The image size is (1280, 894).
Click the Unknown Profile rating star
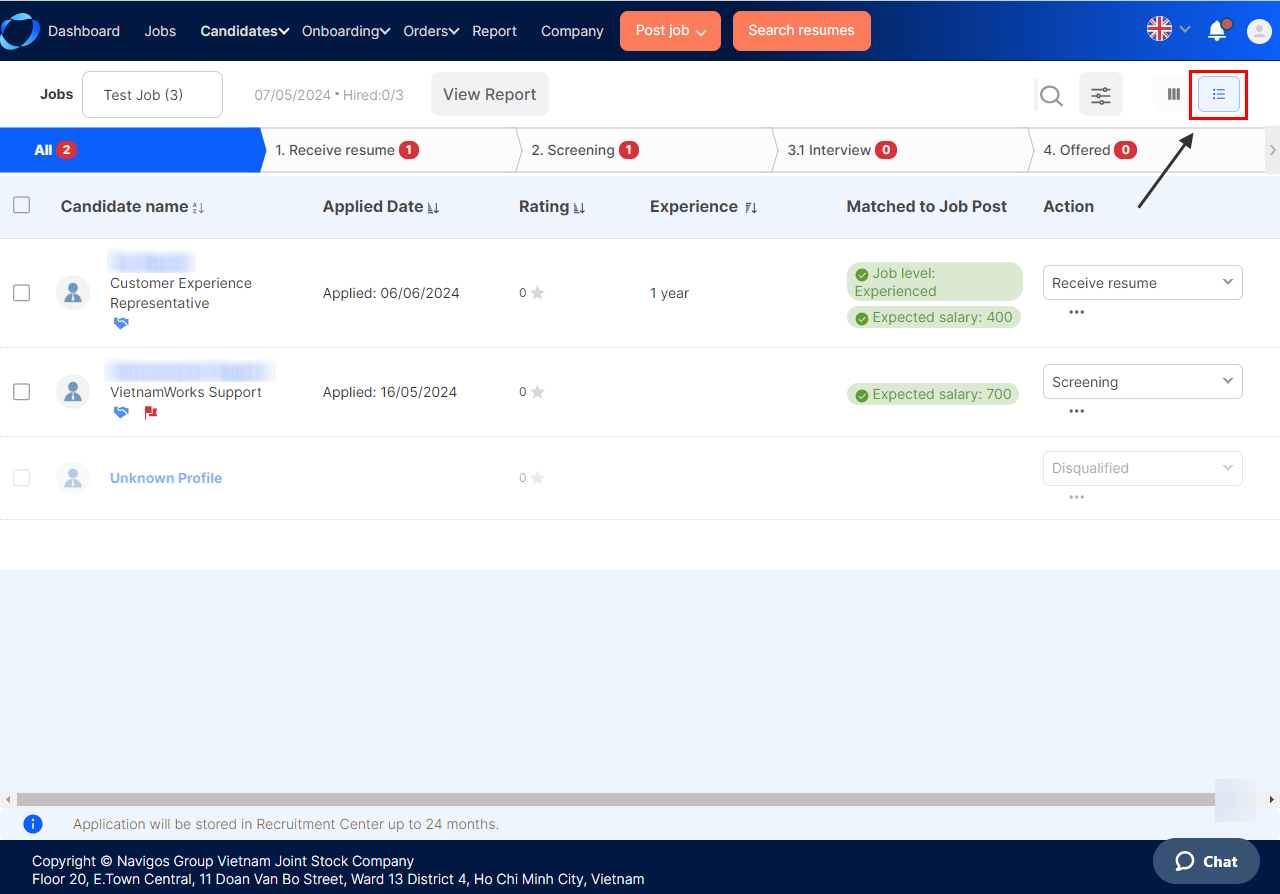point(537,478)
